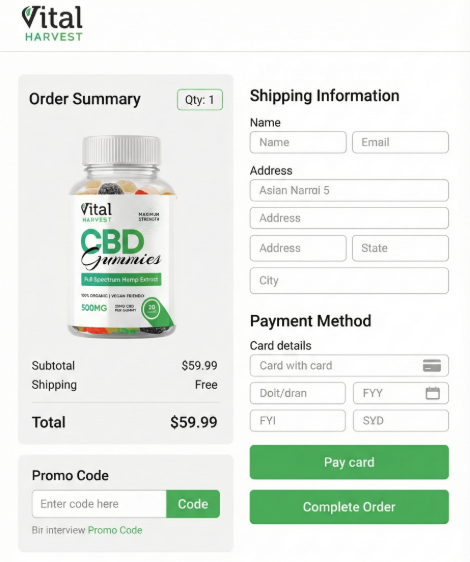Viewport: 470px width, 562px height.
Task: Select the State field
Action: [400, 248]
